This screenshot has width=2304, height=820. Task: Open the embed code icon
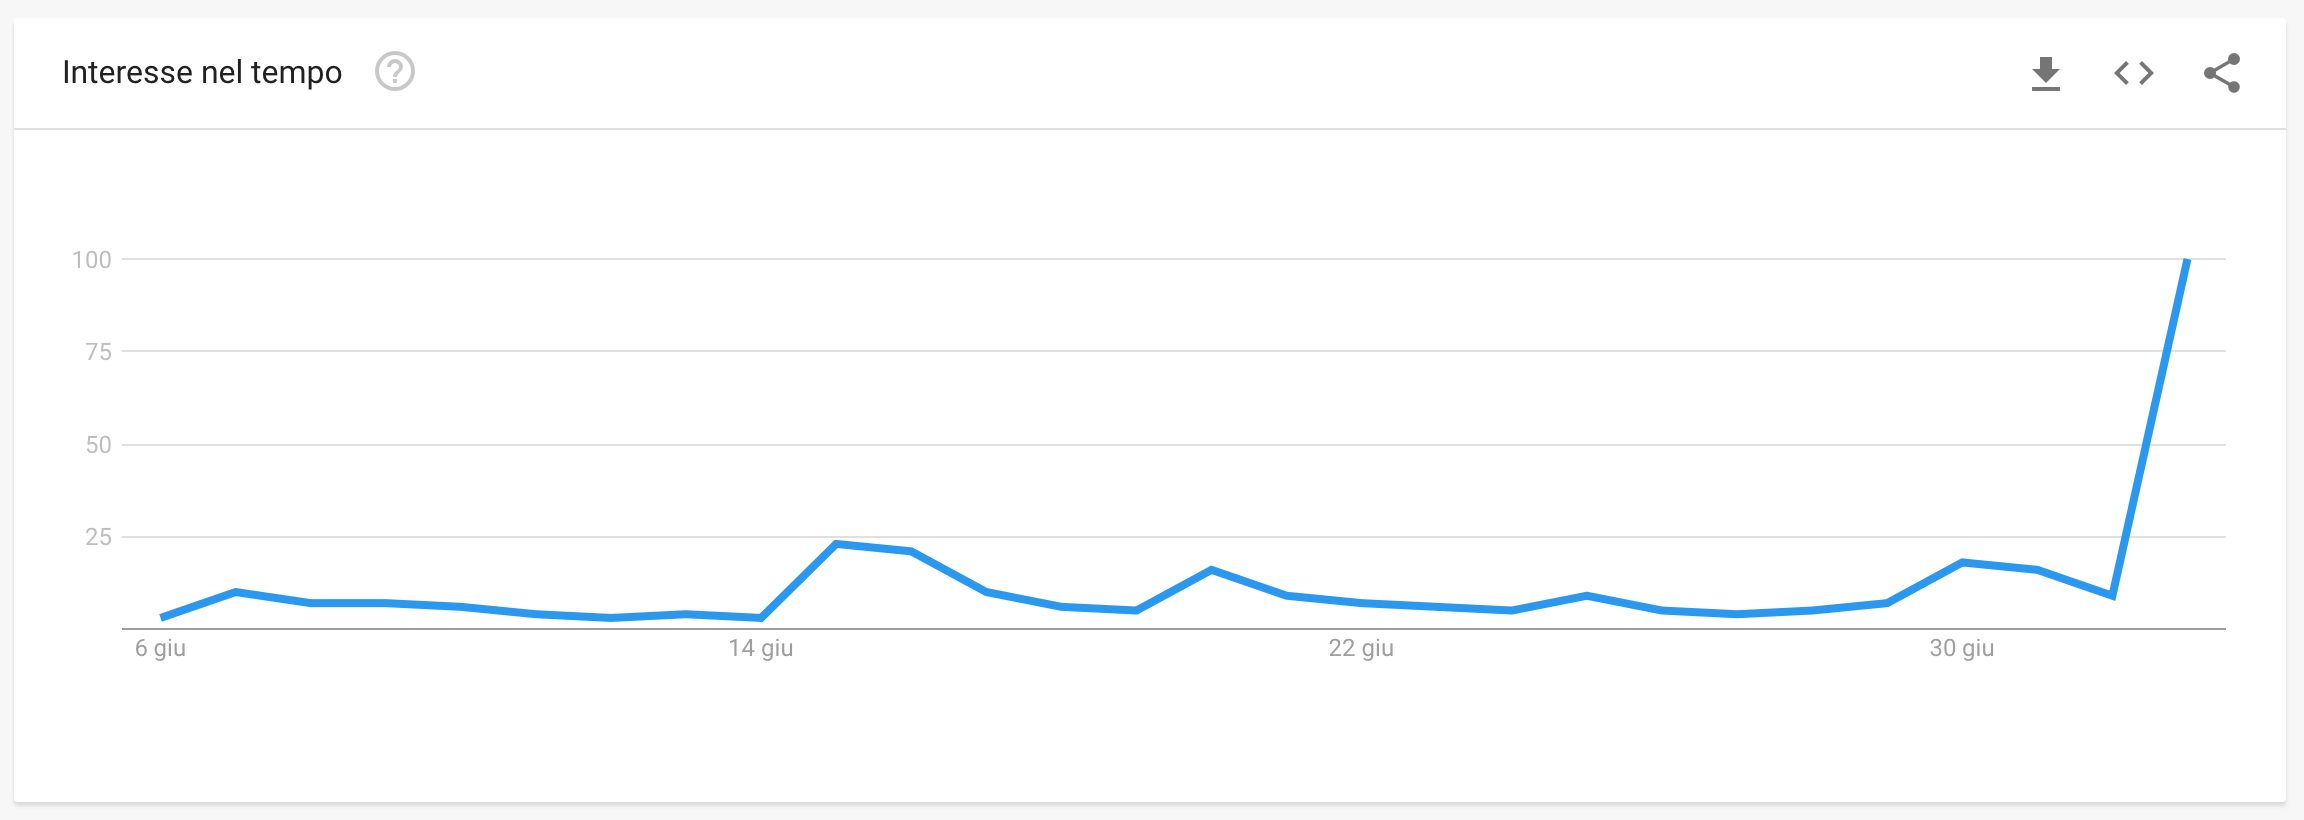(x=2134, y=73)
